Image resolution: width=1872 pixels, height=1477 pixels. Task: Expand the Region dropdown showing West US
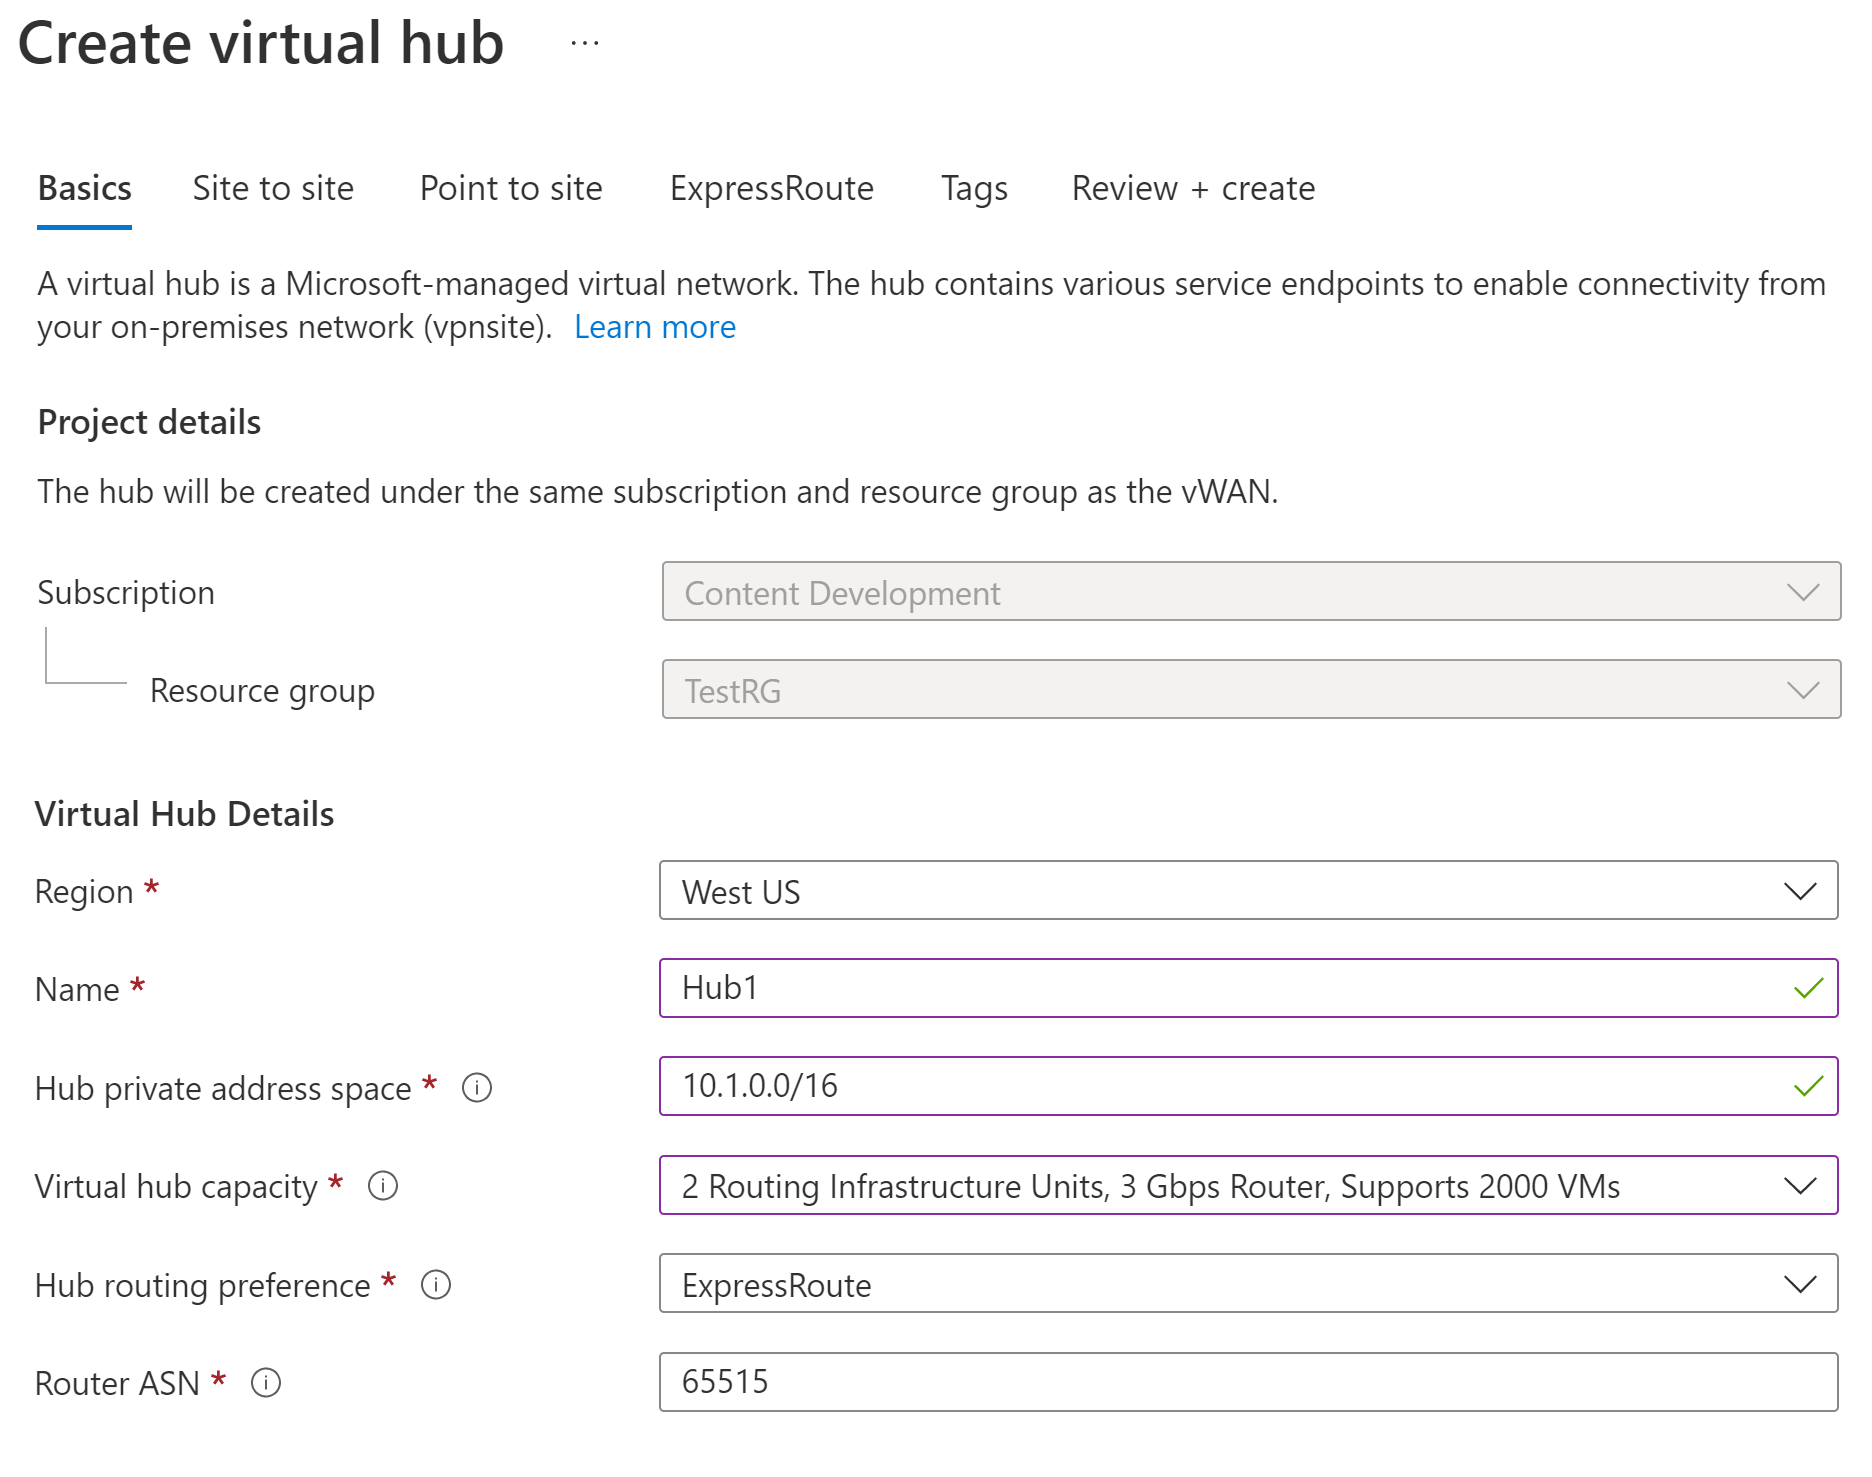click(x=1248, y=890)
